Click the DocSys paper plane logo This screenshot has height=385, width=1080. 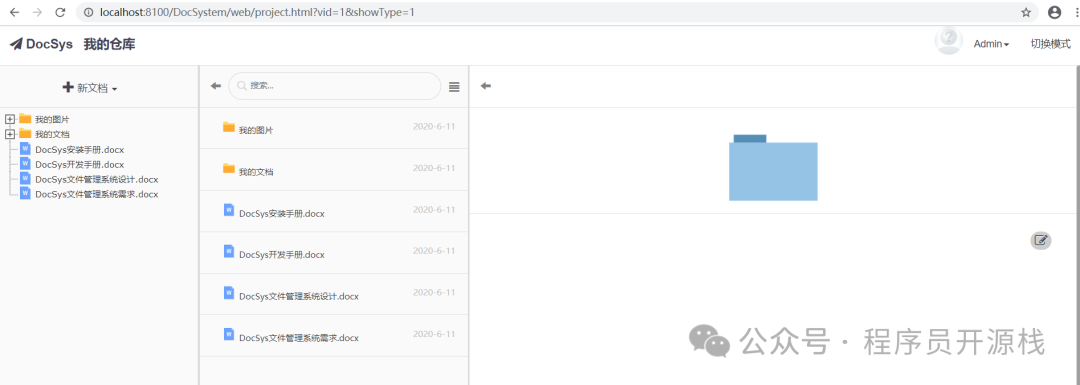coord(17,44)
